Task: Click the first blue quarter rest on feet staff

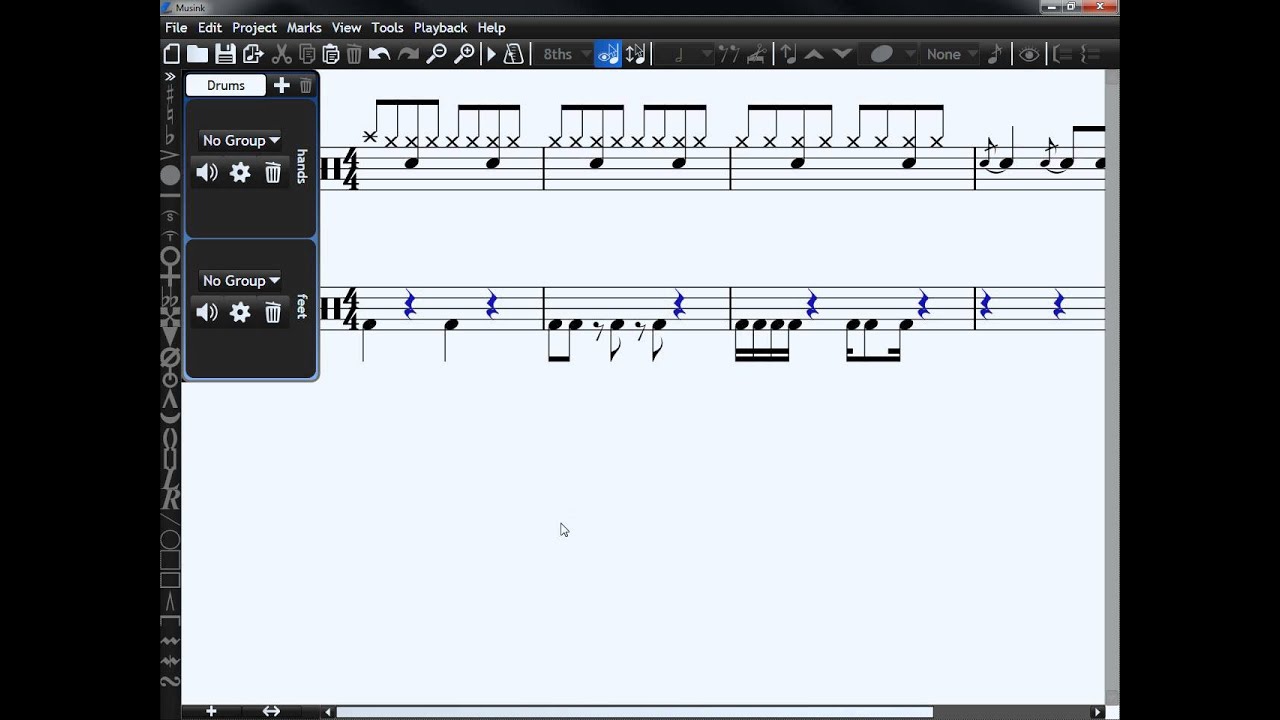Action: (409, 304)
